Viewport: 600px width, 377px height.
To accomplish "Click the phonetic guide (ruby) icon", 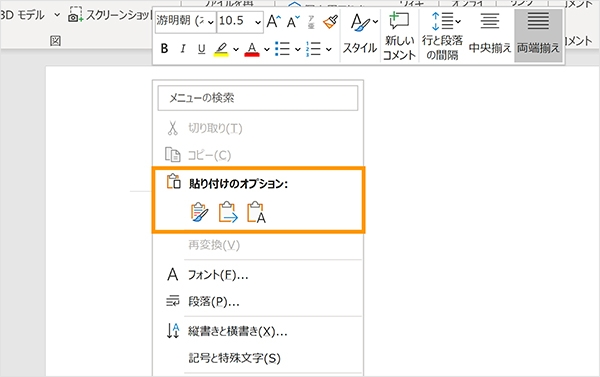I will click(311, 22).
